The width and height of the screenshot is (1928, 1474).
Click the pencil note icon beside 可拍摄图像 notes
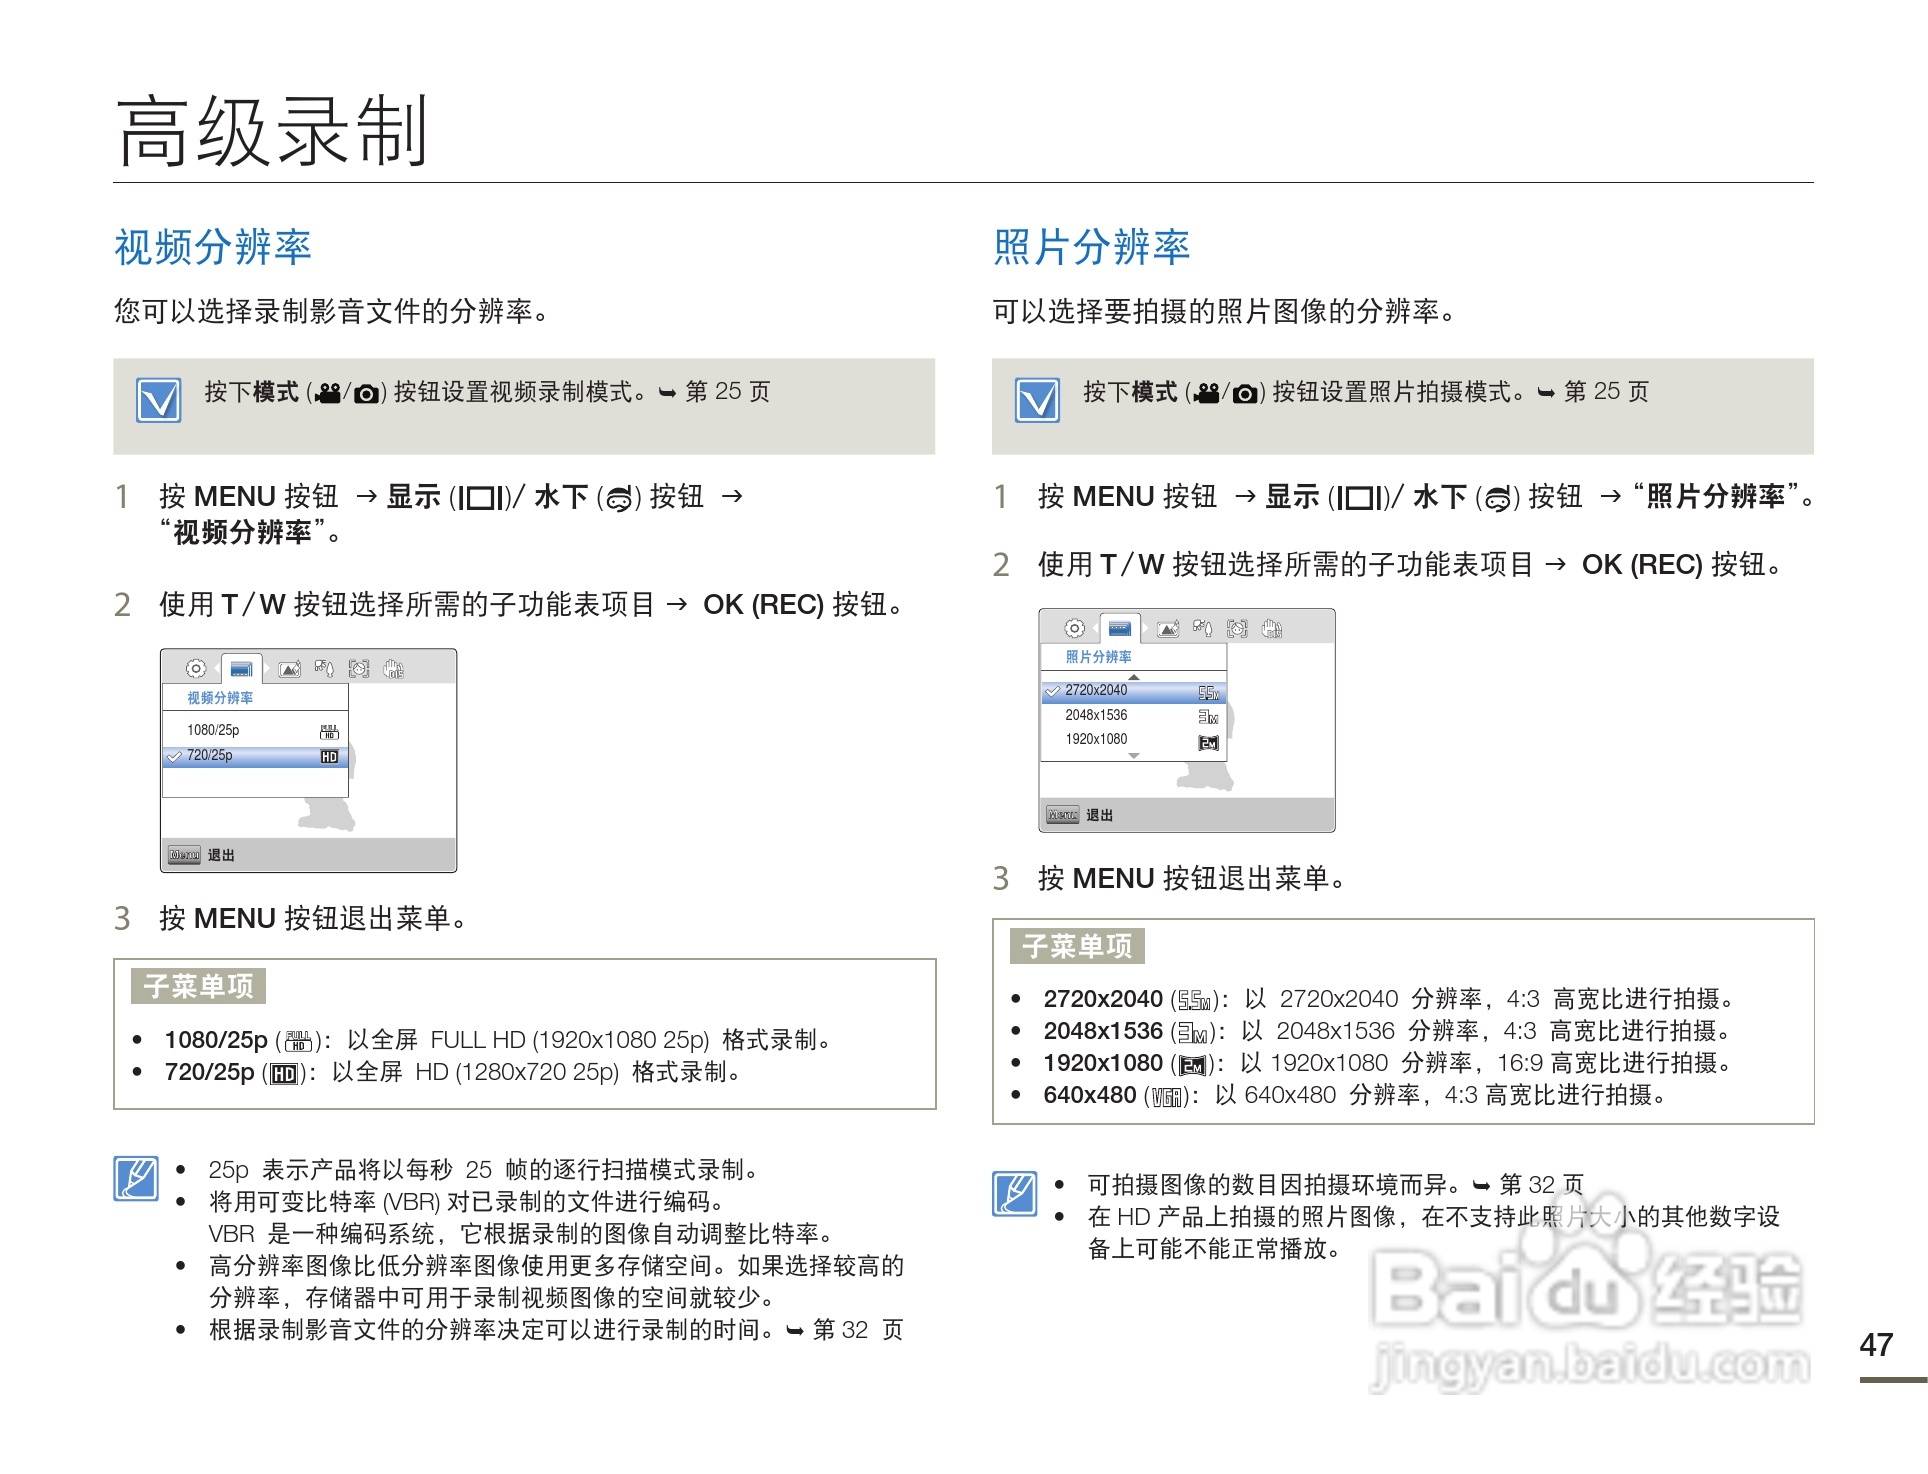[x=1014, y=1193]
